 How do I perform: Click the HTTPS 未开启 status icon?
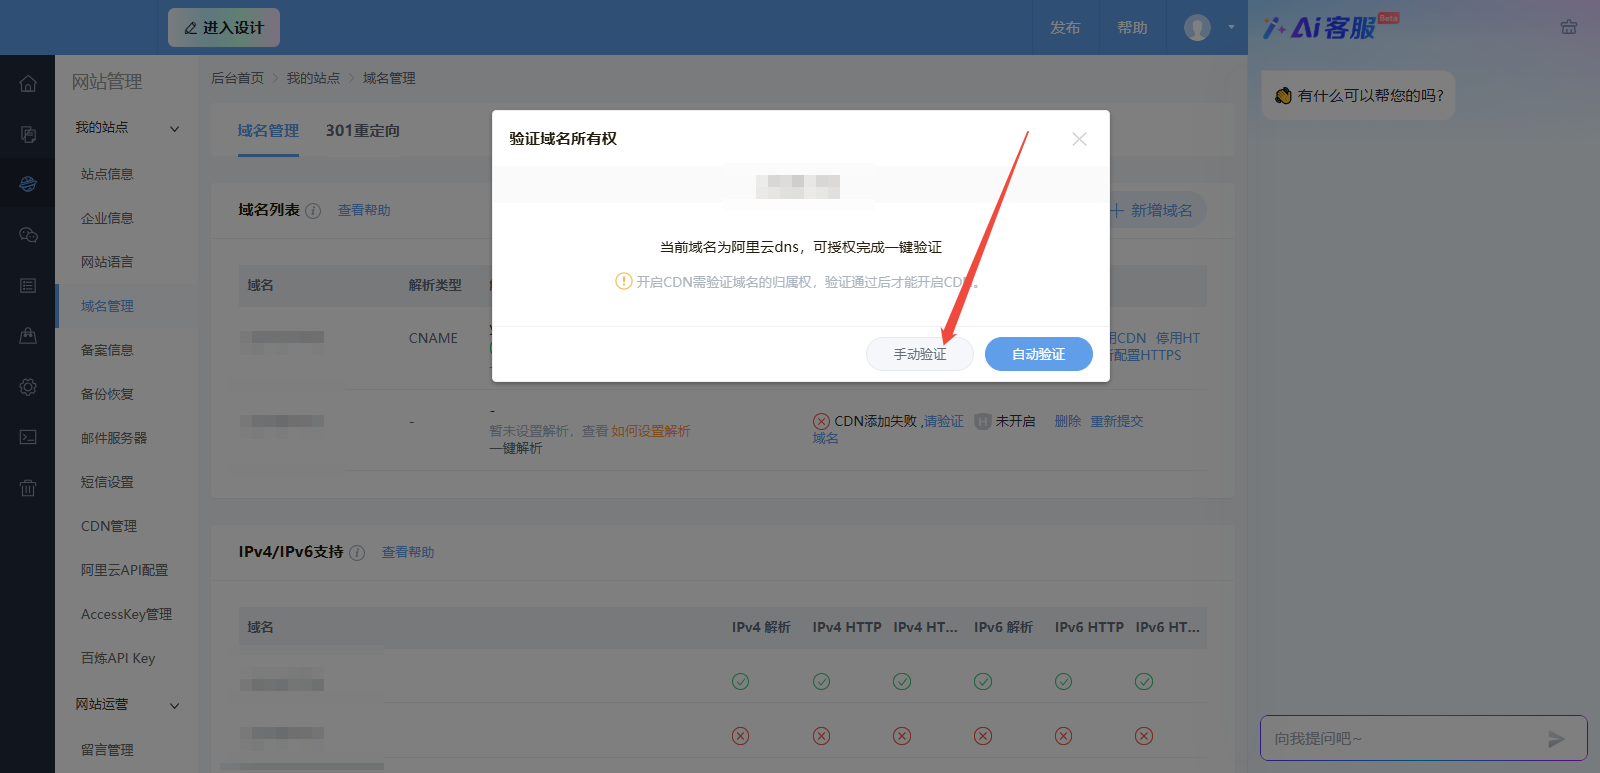click(x=982, y=422)
